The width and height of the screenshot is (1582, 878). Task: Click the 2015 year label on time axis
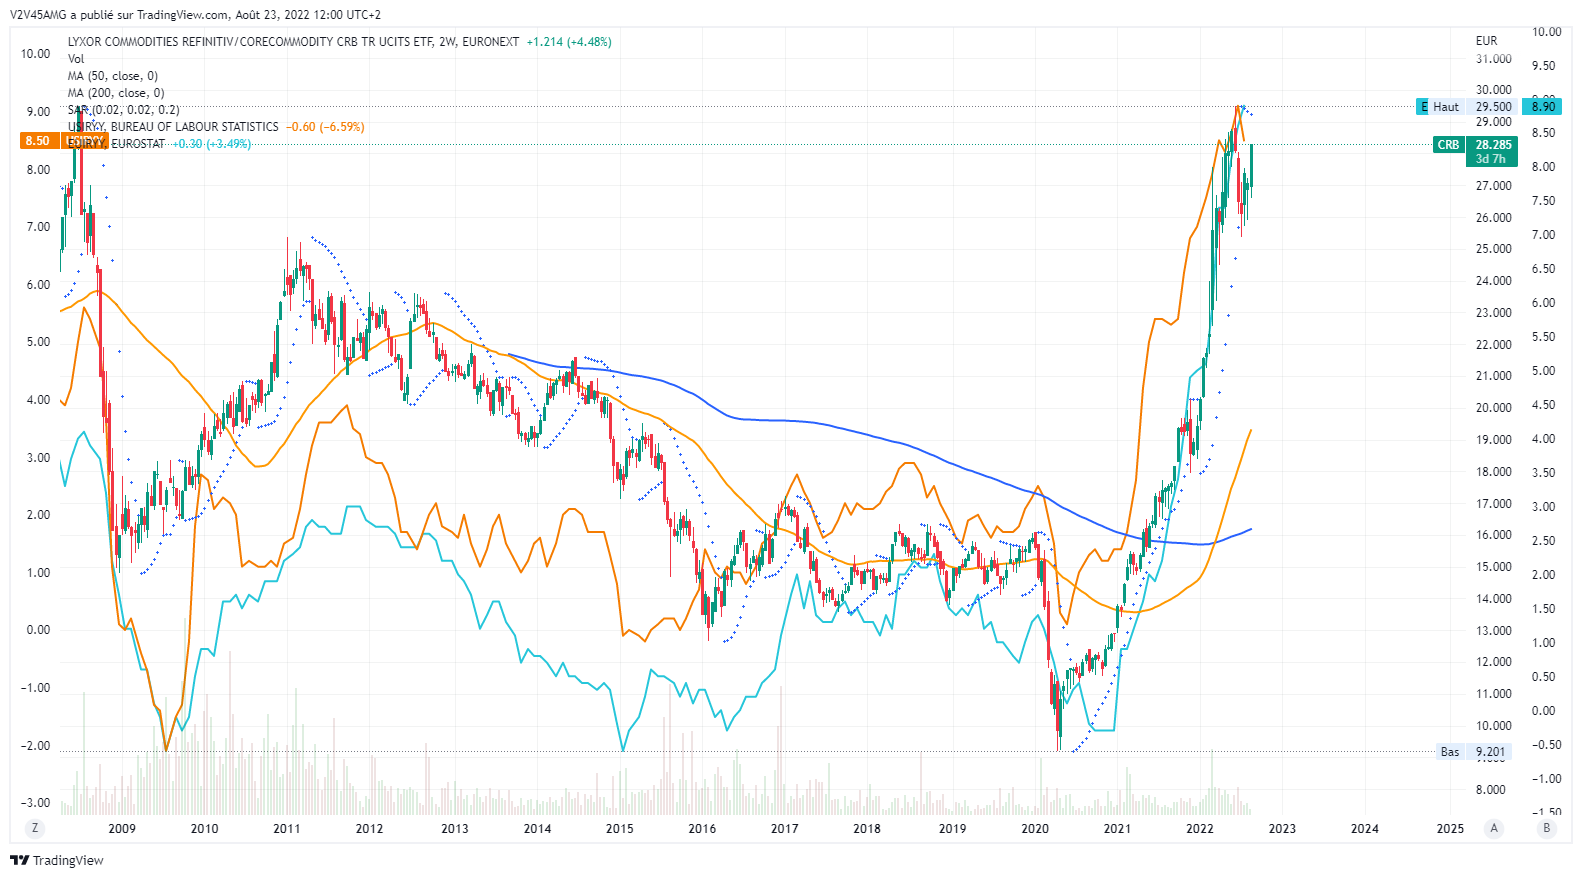point(620,828)
